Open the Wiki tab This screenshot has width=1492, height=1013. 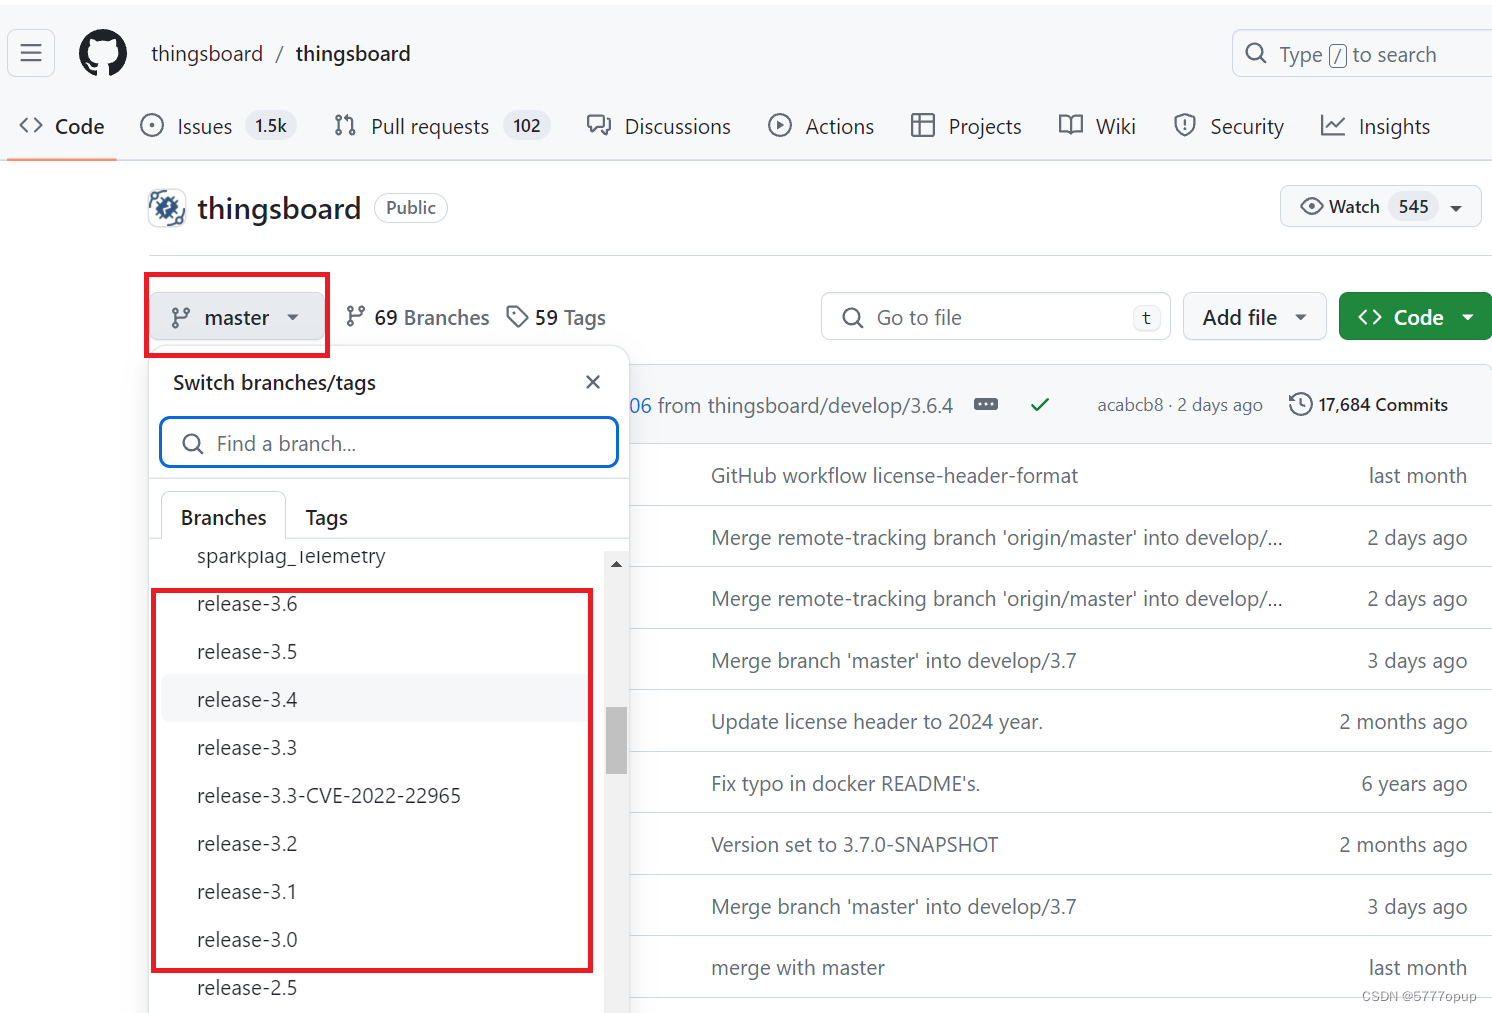(x=1097, y=126)
